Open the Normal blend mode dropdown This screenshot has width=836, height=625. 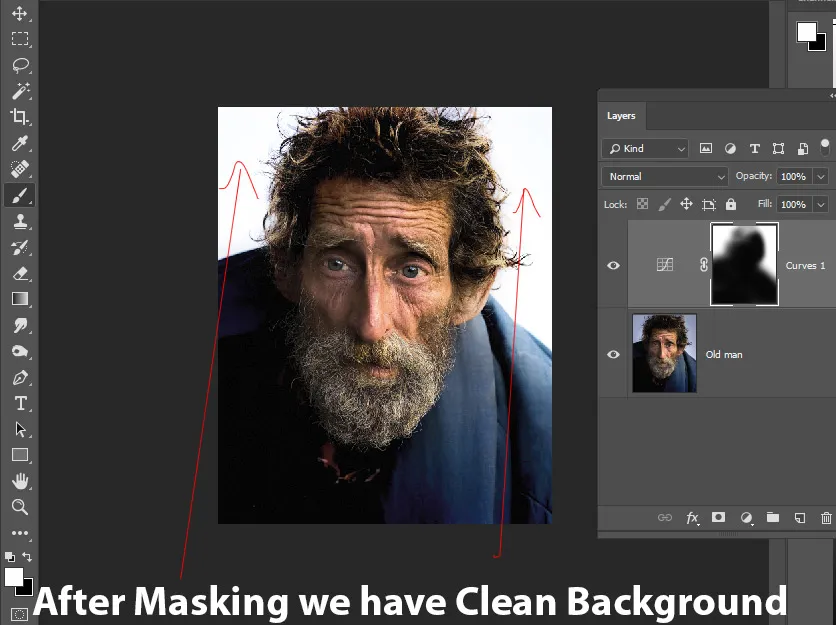click(x=665, y=177)
